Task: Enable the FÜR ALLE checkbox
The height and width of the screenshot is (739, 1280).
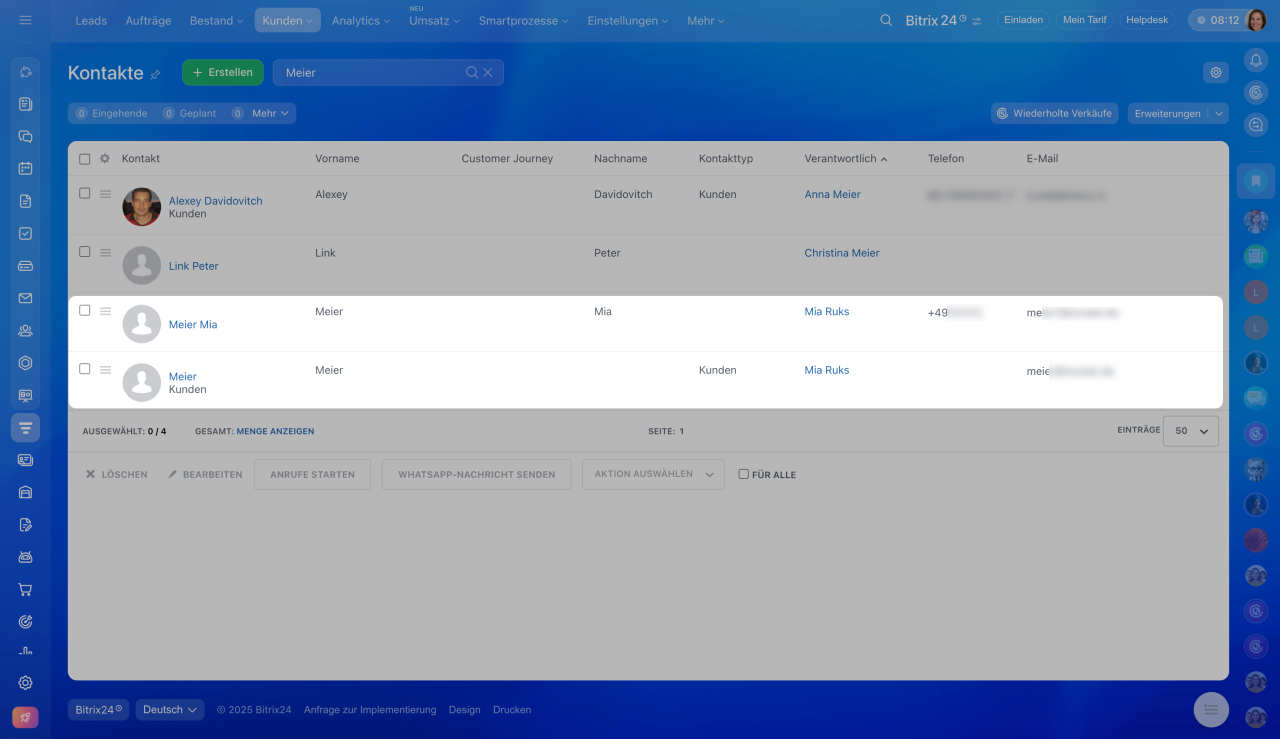Action: [743, 474]
